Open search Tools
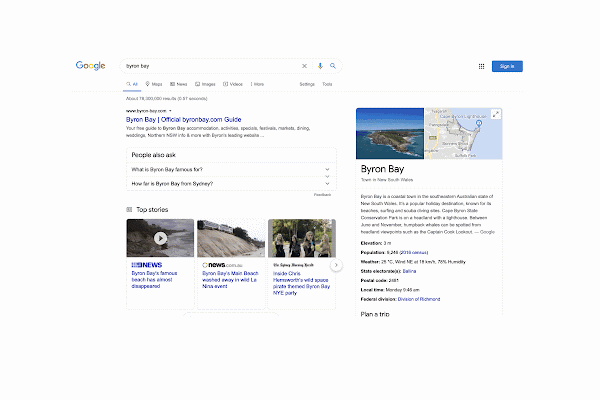 point(327,84)
